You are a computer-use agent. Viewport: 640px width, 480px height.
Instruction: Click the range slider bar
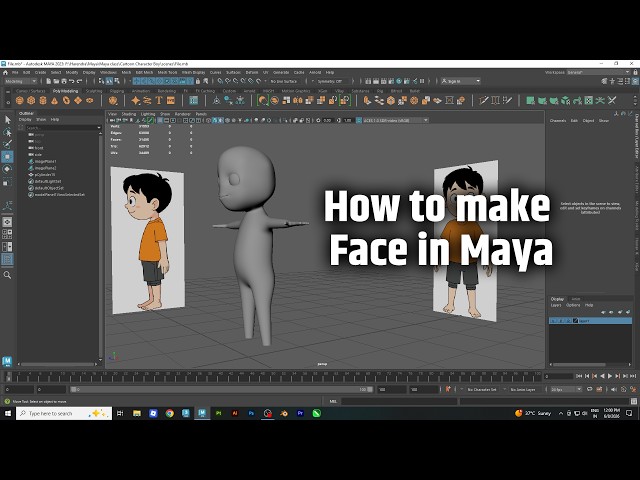pos(222,389)
